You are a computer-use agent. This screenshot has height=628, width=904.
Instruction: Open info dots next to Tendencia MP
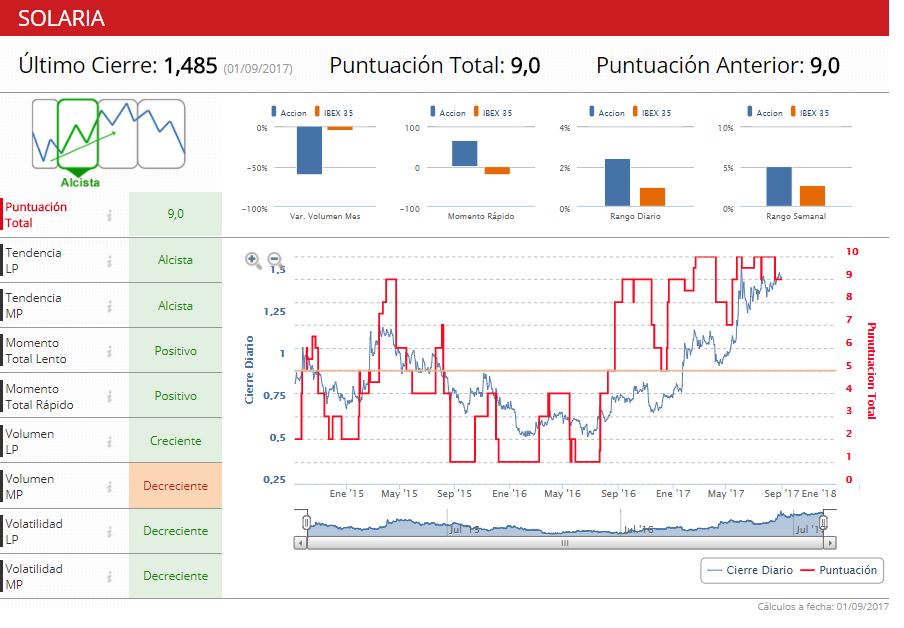pyautogui.click(x=109, y=306)
